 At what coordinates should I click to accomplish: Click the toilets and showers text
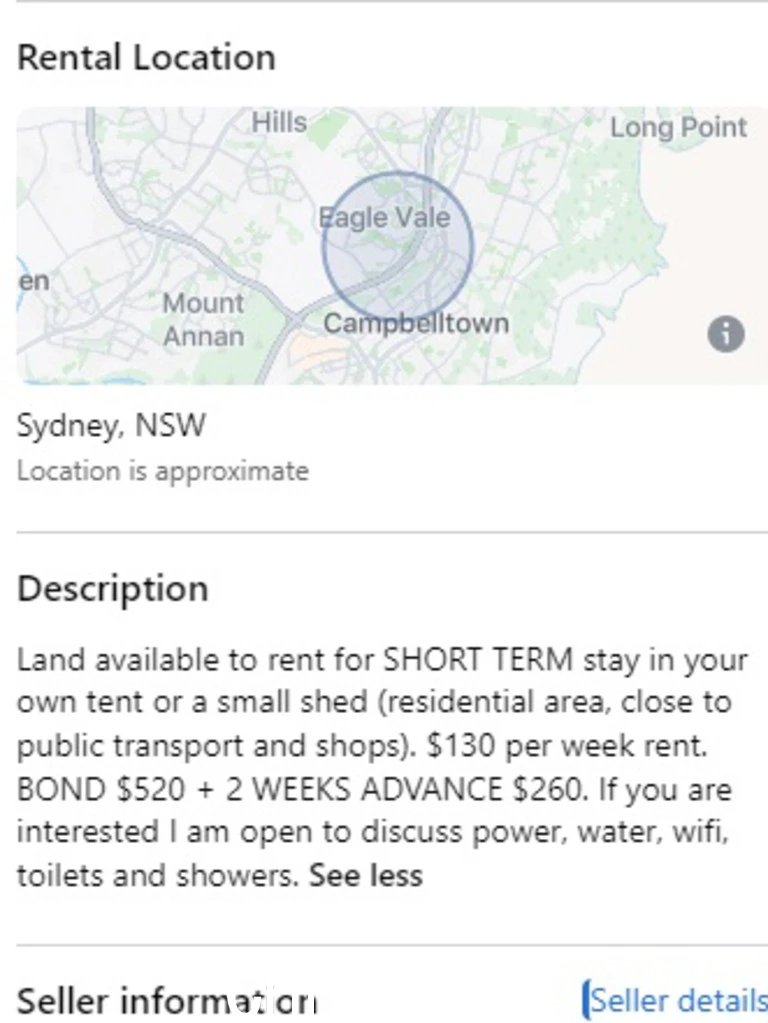[157, 875]
